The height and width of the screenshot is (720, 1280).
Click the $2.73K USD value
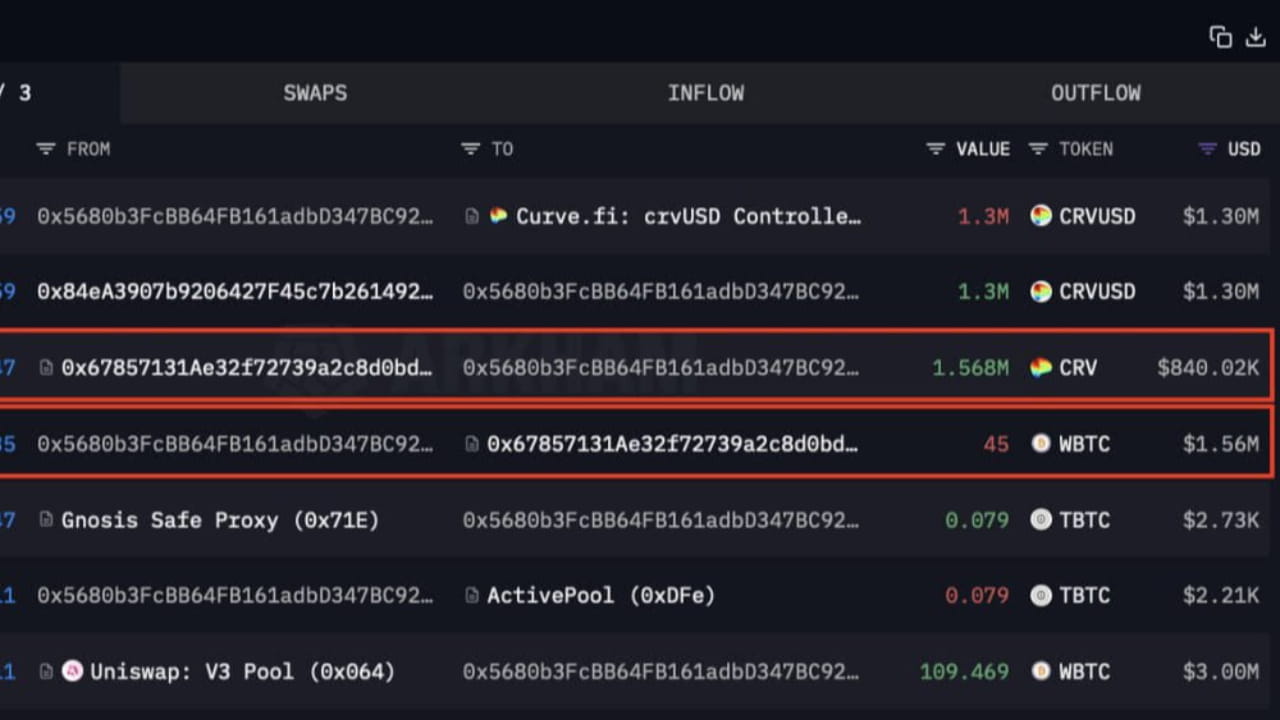(x=1221, y=520)
